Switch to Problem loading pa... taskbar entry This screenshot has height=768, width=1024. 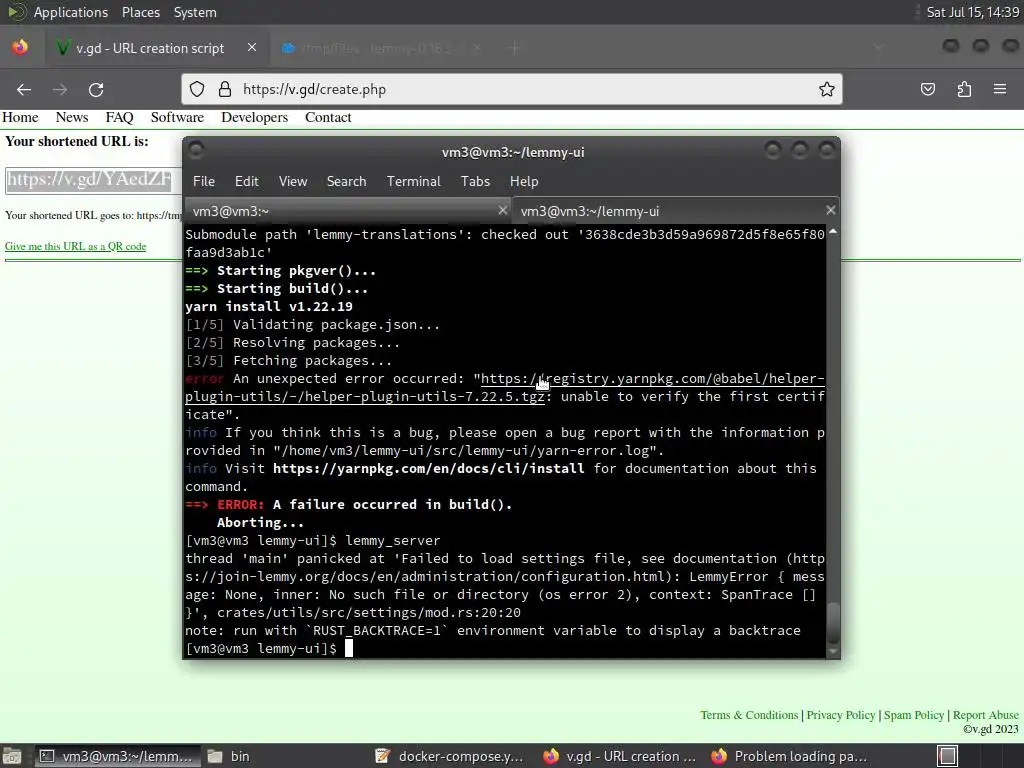789,756
